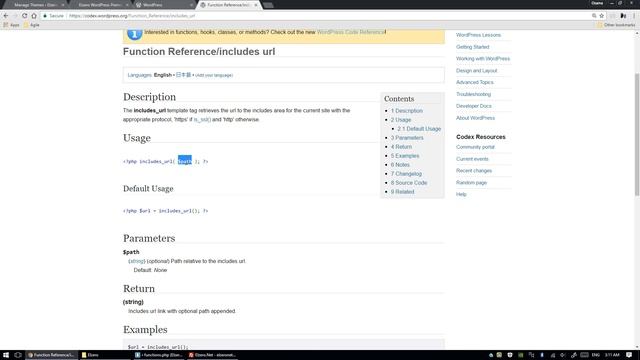
Task: Jump to 9 Related in Contents
Action: (x=402, y=191)
